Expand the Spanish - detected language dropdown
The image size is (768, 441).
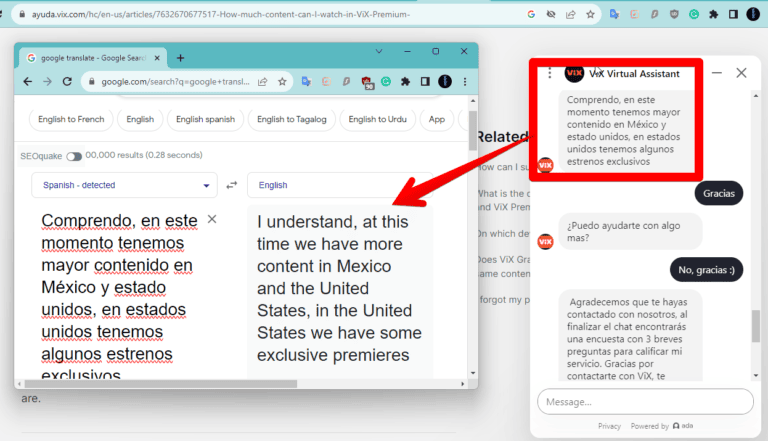124,185
